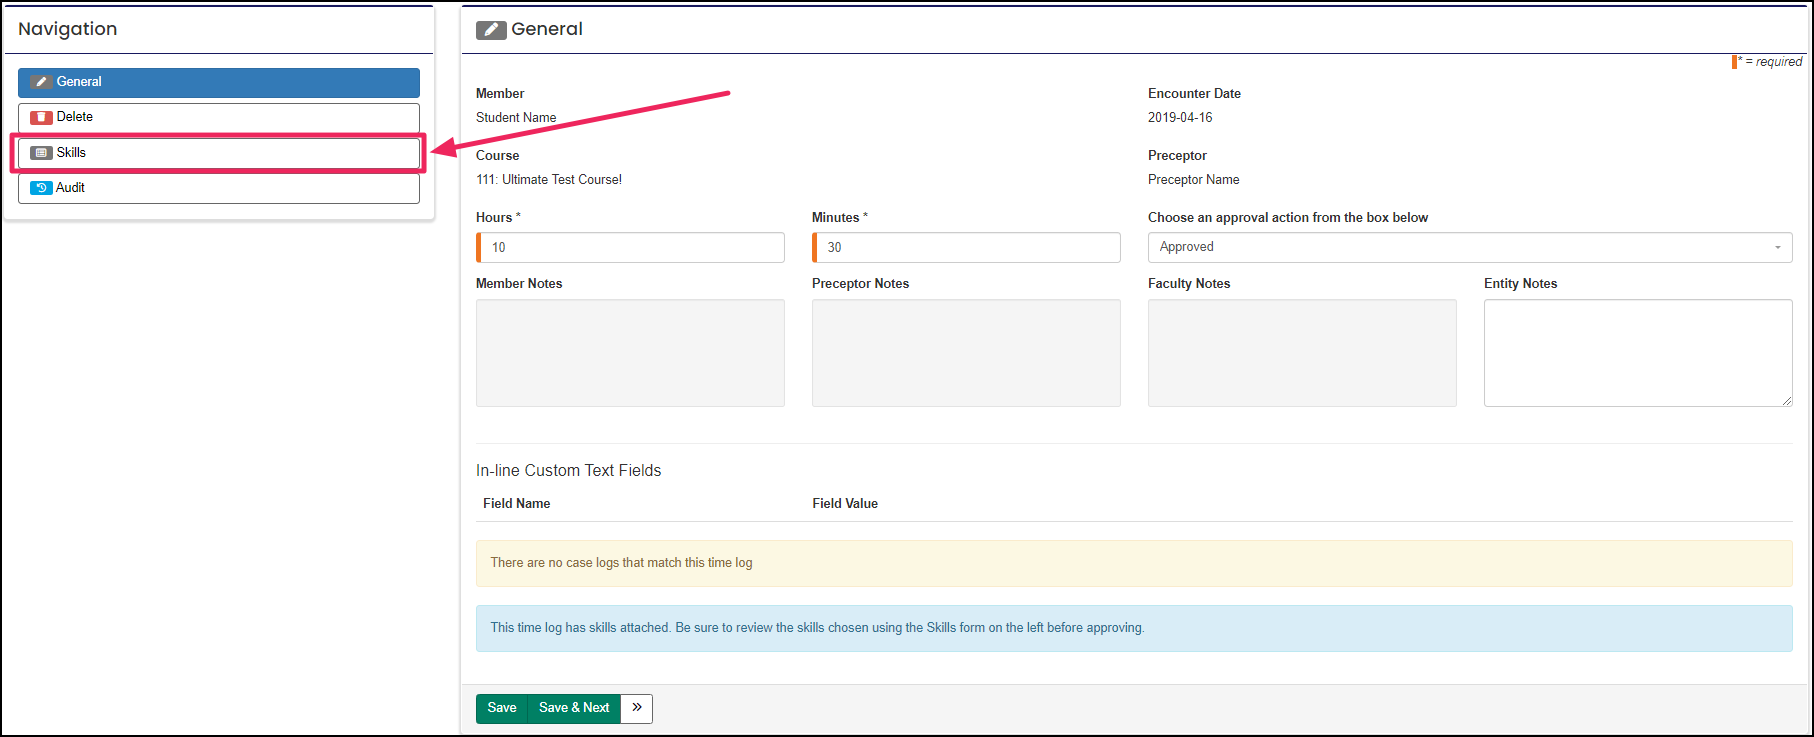Click the Save button
Screen dimensions: 1814x737
(x=501, y=708)
